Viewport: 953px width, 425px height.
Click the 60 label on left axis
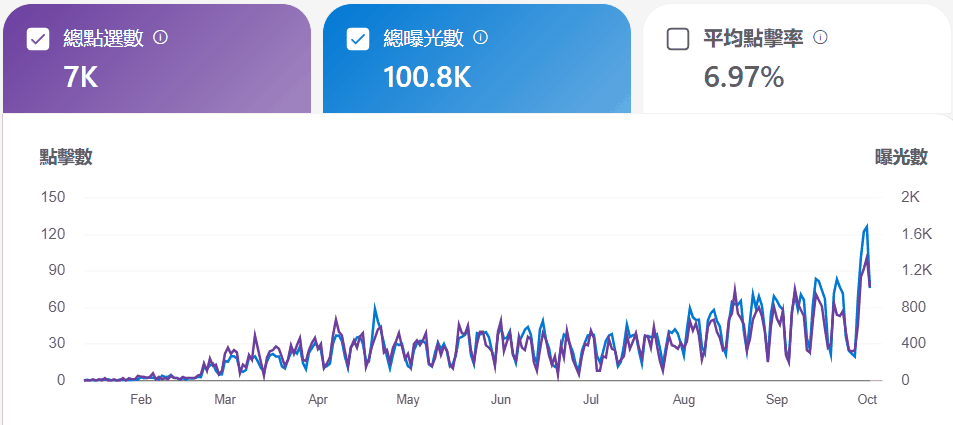[57, 307]
